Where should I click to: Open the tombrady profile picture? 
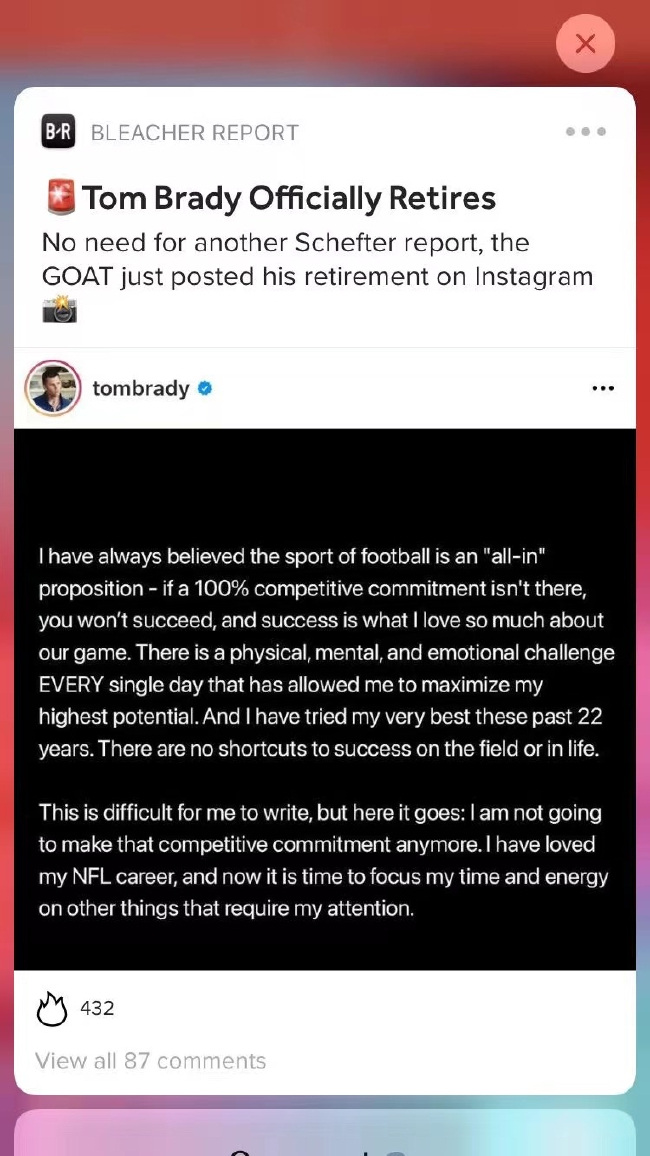tap(53, 388)
